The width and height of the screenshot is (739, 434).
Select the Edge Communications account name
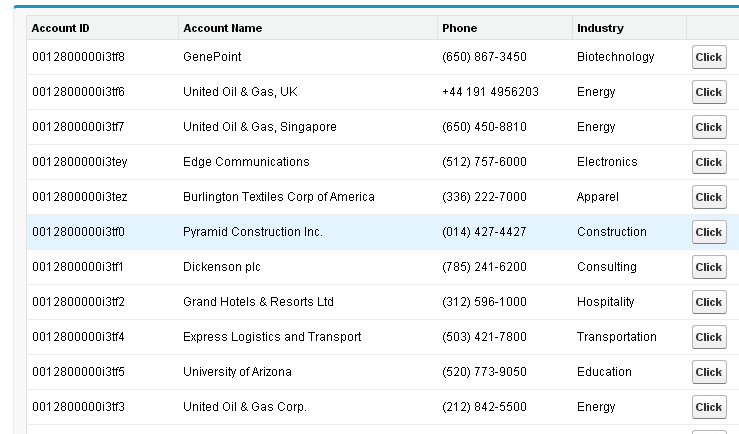[x=246, y=162]
